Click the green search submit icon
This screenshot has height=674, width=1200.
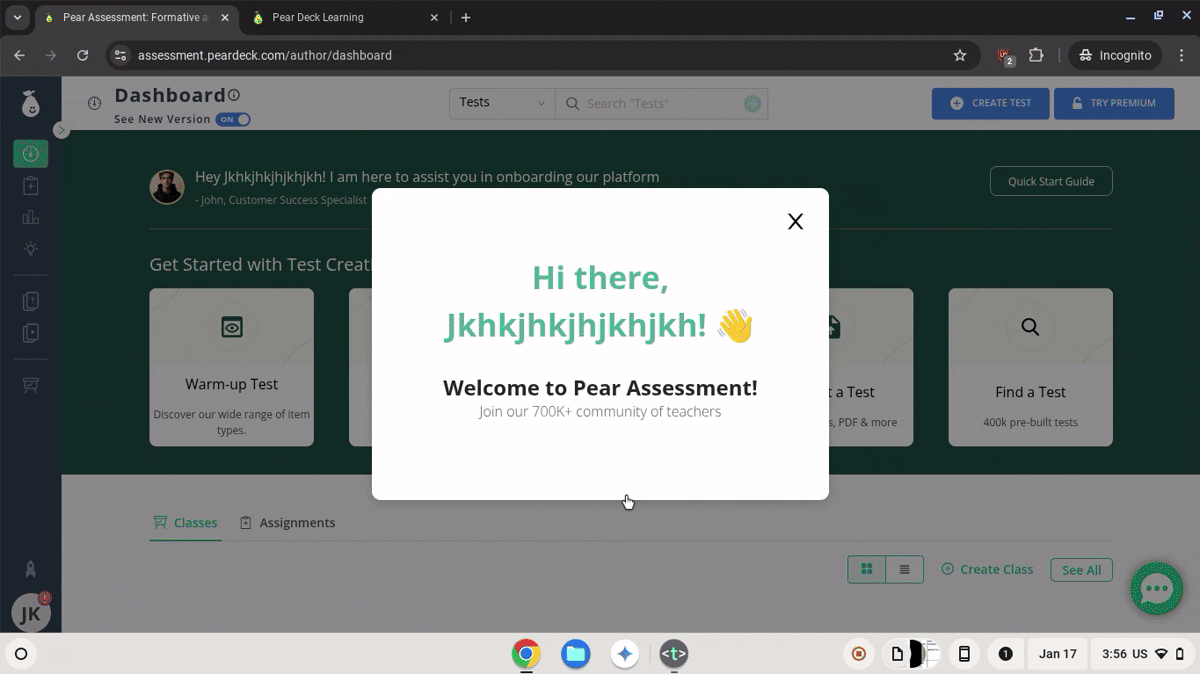click(753, 103)
